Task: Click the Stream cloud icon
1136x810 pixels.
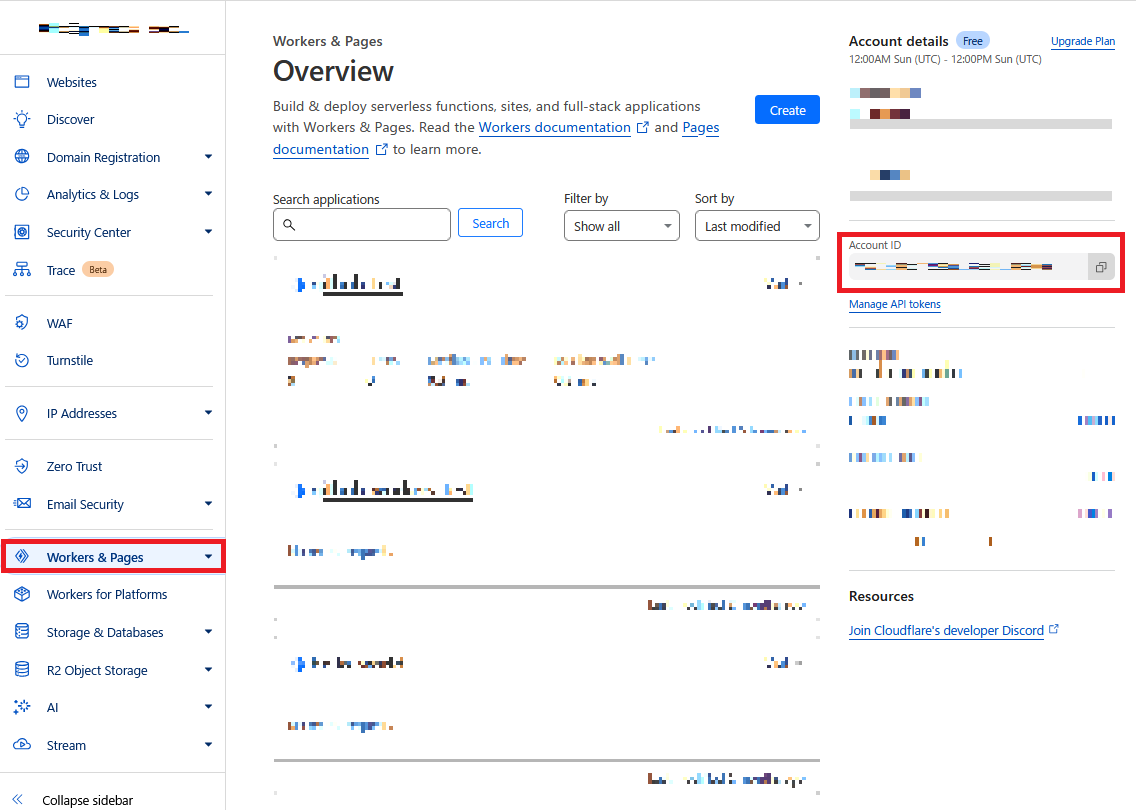Action: tap(22, 745)
